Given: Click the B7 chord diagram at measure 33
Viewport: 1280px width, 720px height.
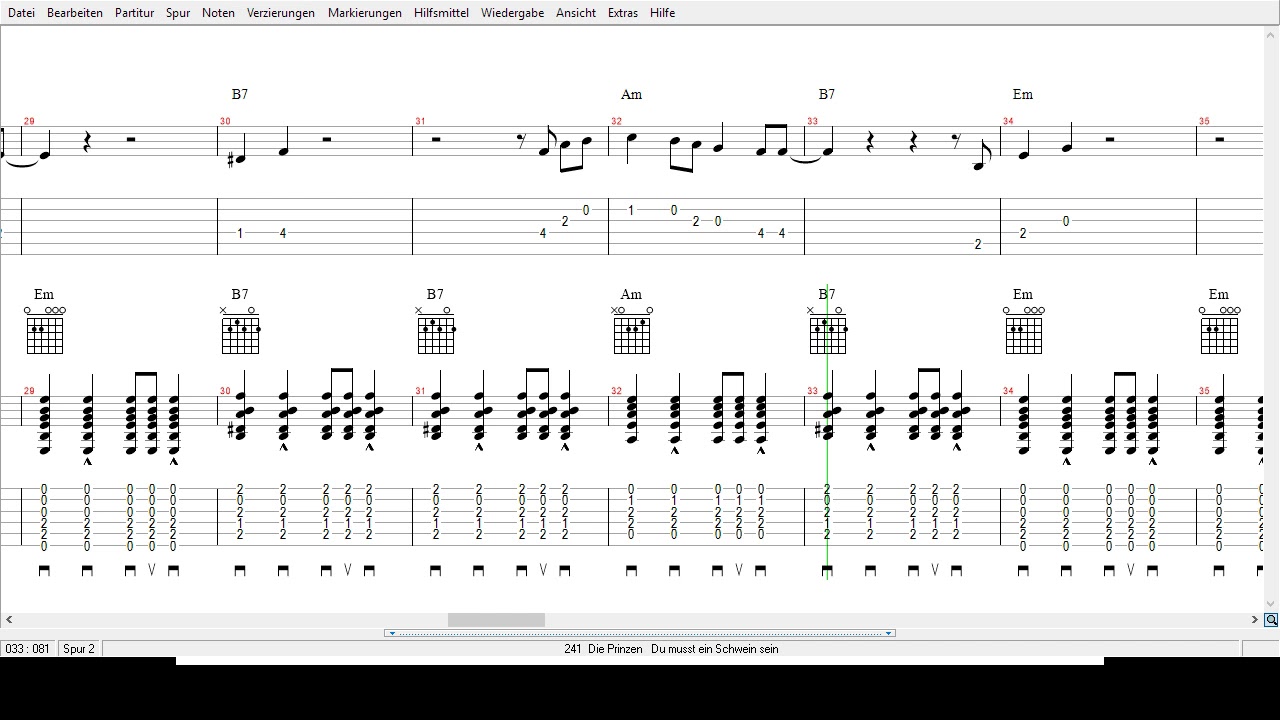Looking at the screenshot, I should 828,330.
